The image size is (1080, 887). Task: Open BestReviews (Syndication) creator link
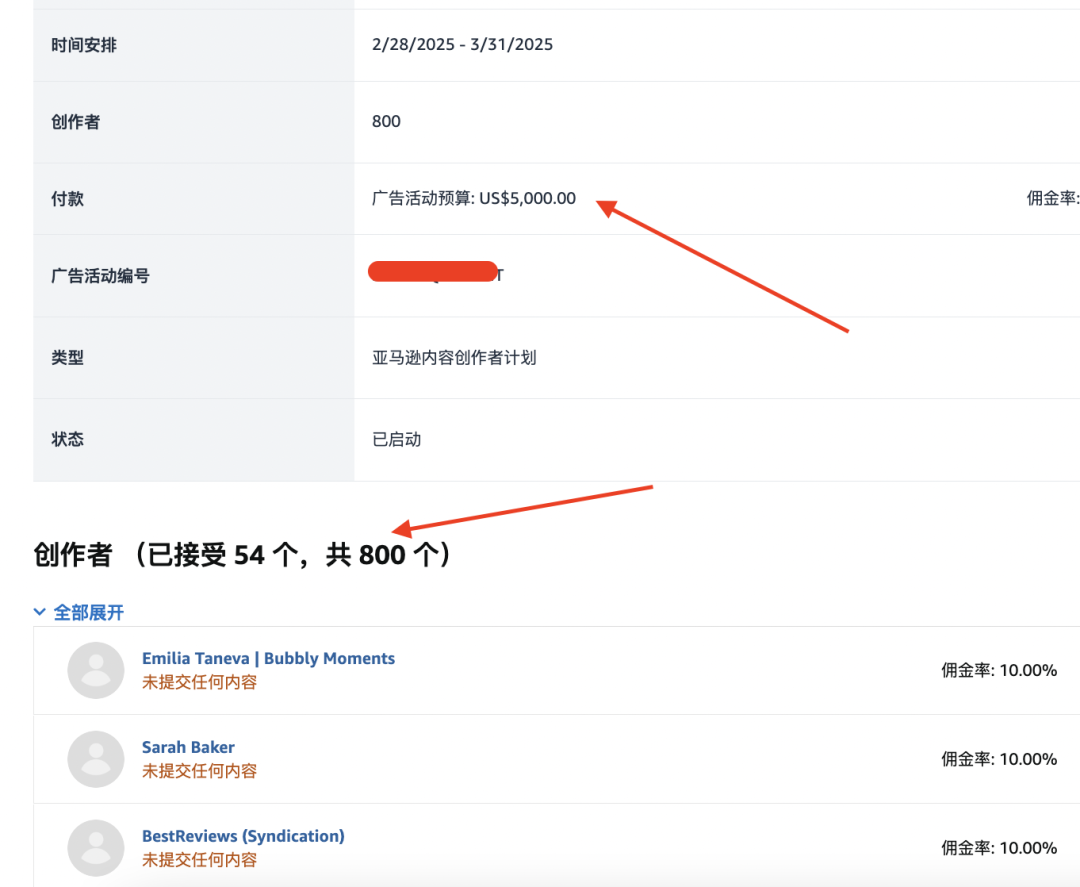pyautogui.click(x=243, y=836)
